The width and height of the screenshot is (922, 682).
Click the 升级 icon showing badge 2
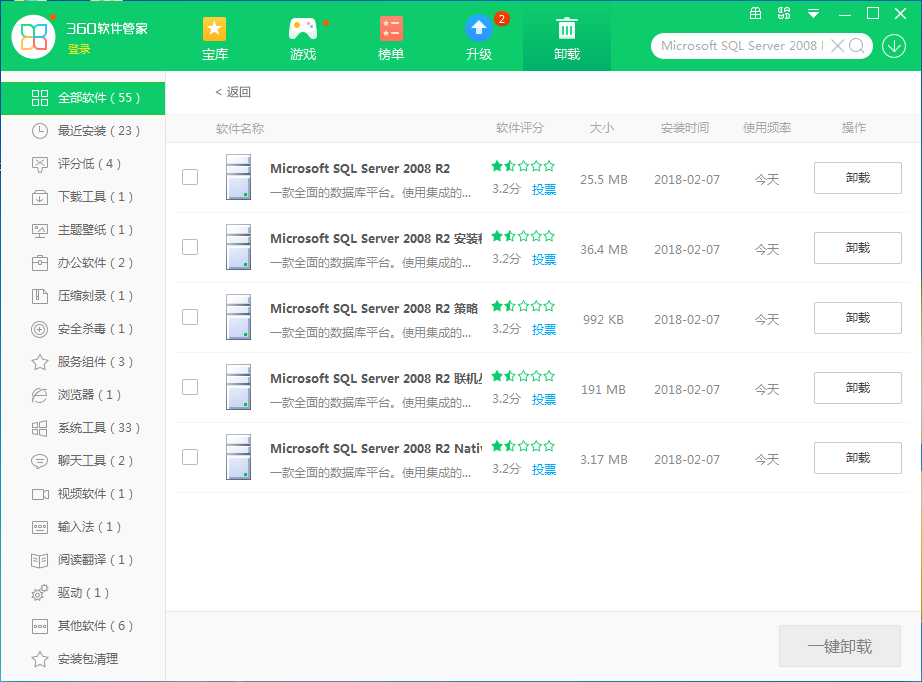(x=478, y=30)
